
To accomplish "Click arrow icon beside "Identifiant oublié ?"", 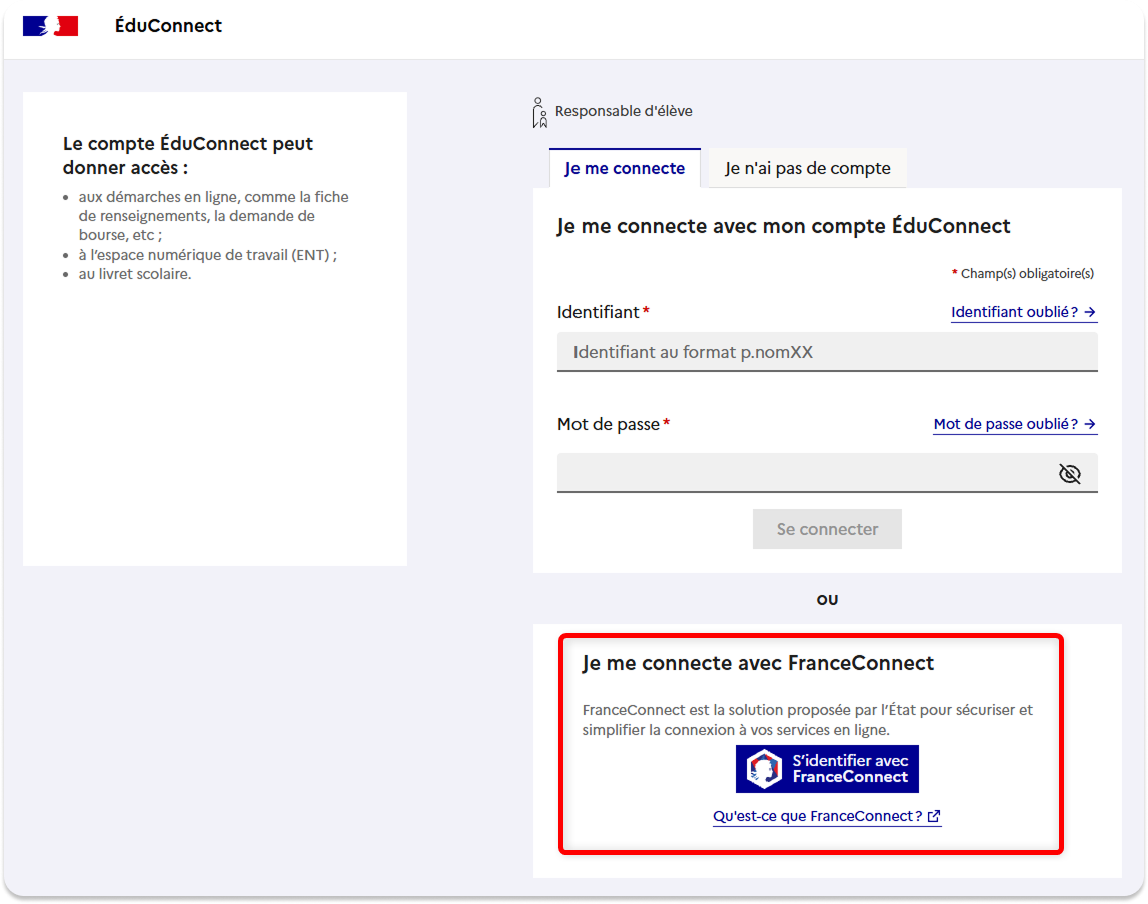I will (x=1089, y=312).
